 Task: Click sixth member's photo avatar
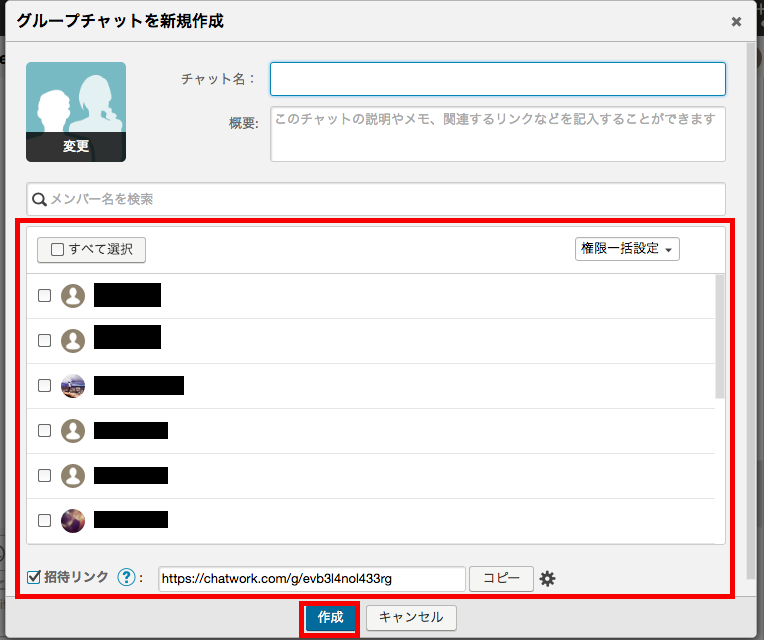(73, 520)
